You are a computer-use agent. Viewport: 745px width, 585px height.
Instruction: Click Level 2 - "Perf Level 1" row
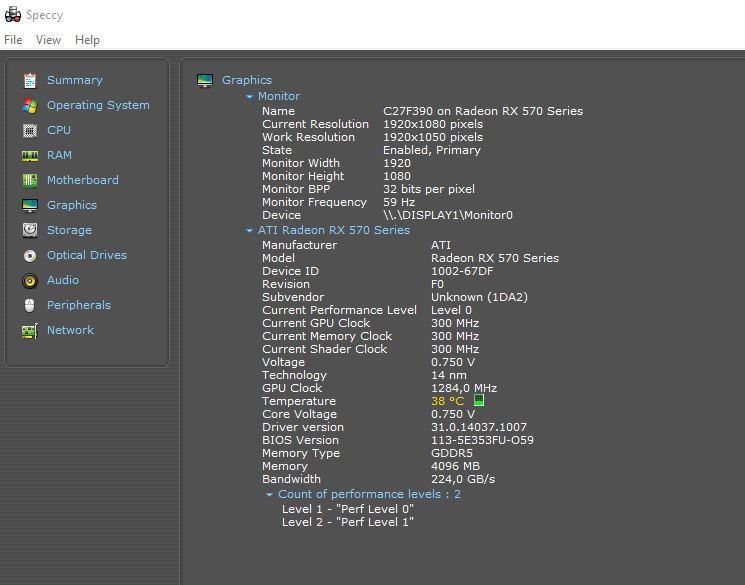348,522
